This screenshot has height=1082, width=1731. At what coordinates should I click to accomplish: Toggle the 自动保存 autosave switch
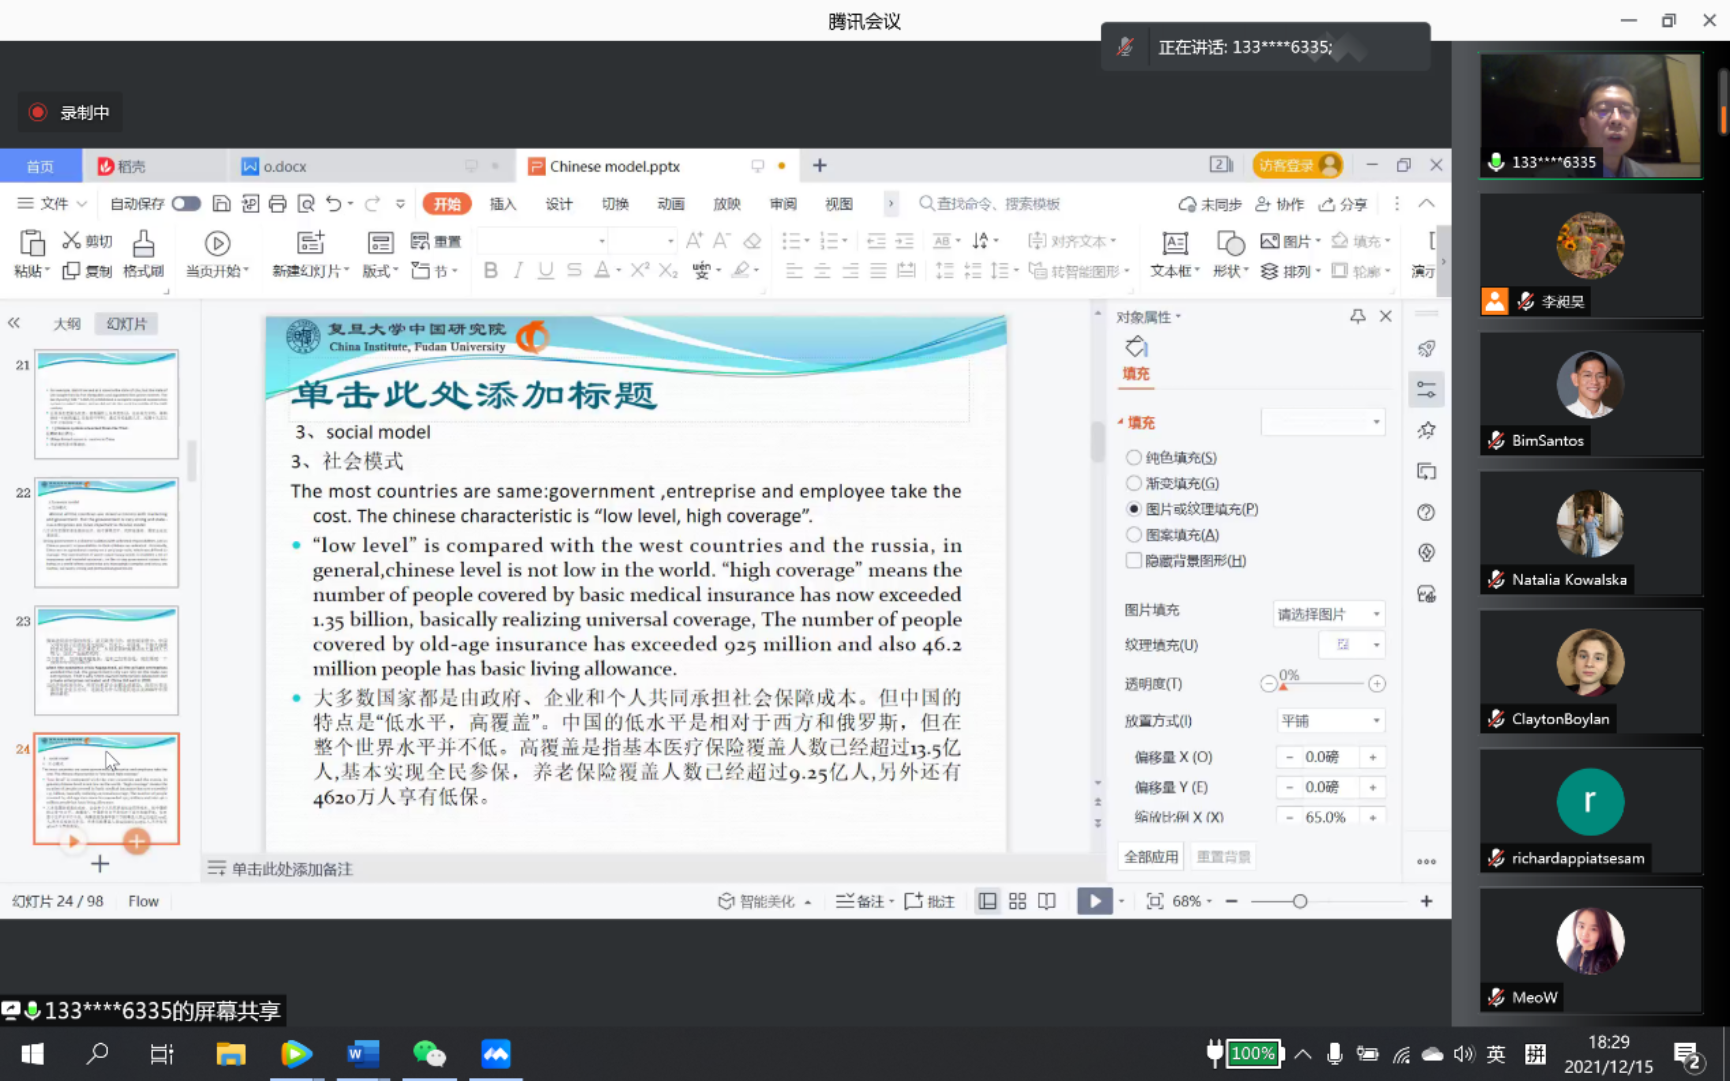(185, 202)
